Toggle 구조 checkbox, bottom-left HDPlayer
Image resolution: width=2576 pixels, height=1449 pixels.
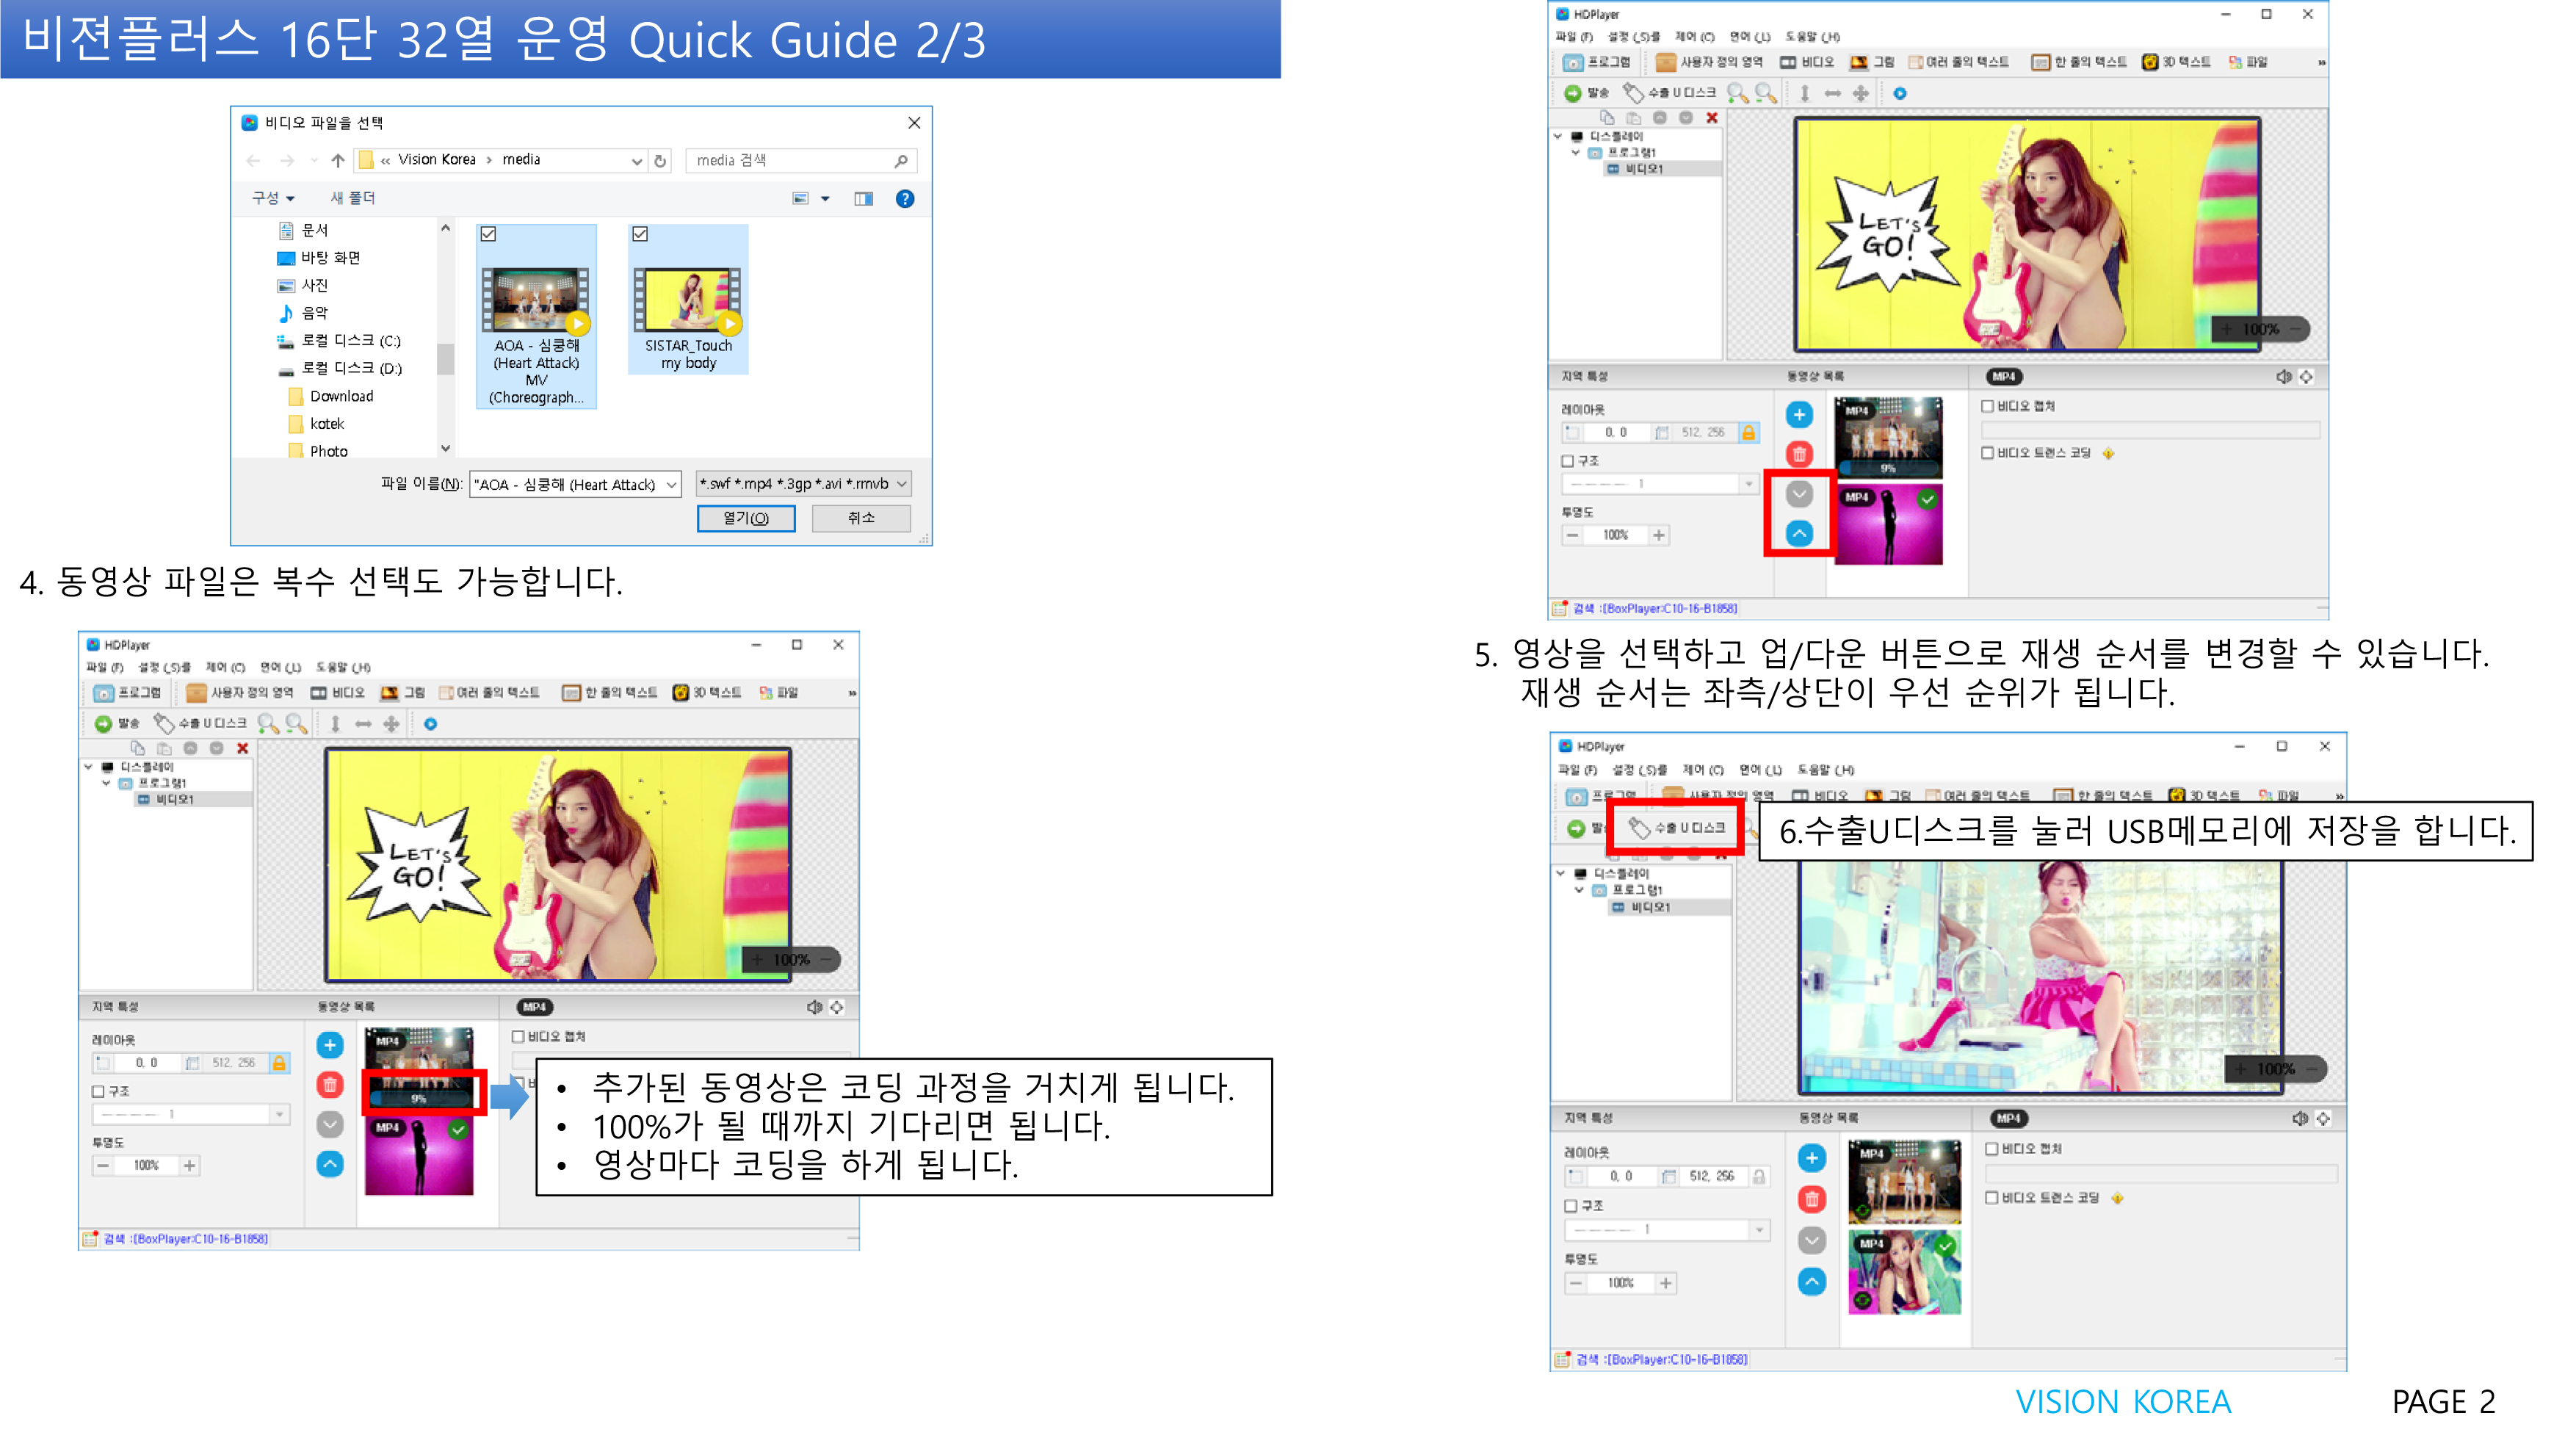coord(98,1091)
